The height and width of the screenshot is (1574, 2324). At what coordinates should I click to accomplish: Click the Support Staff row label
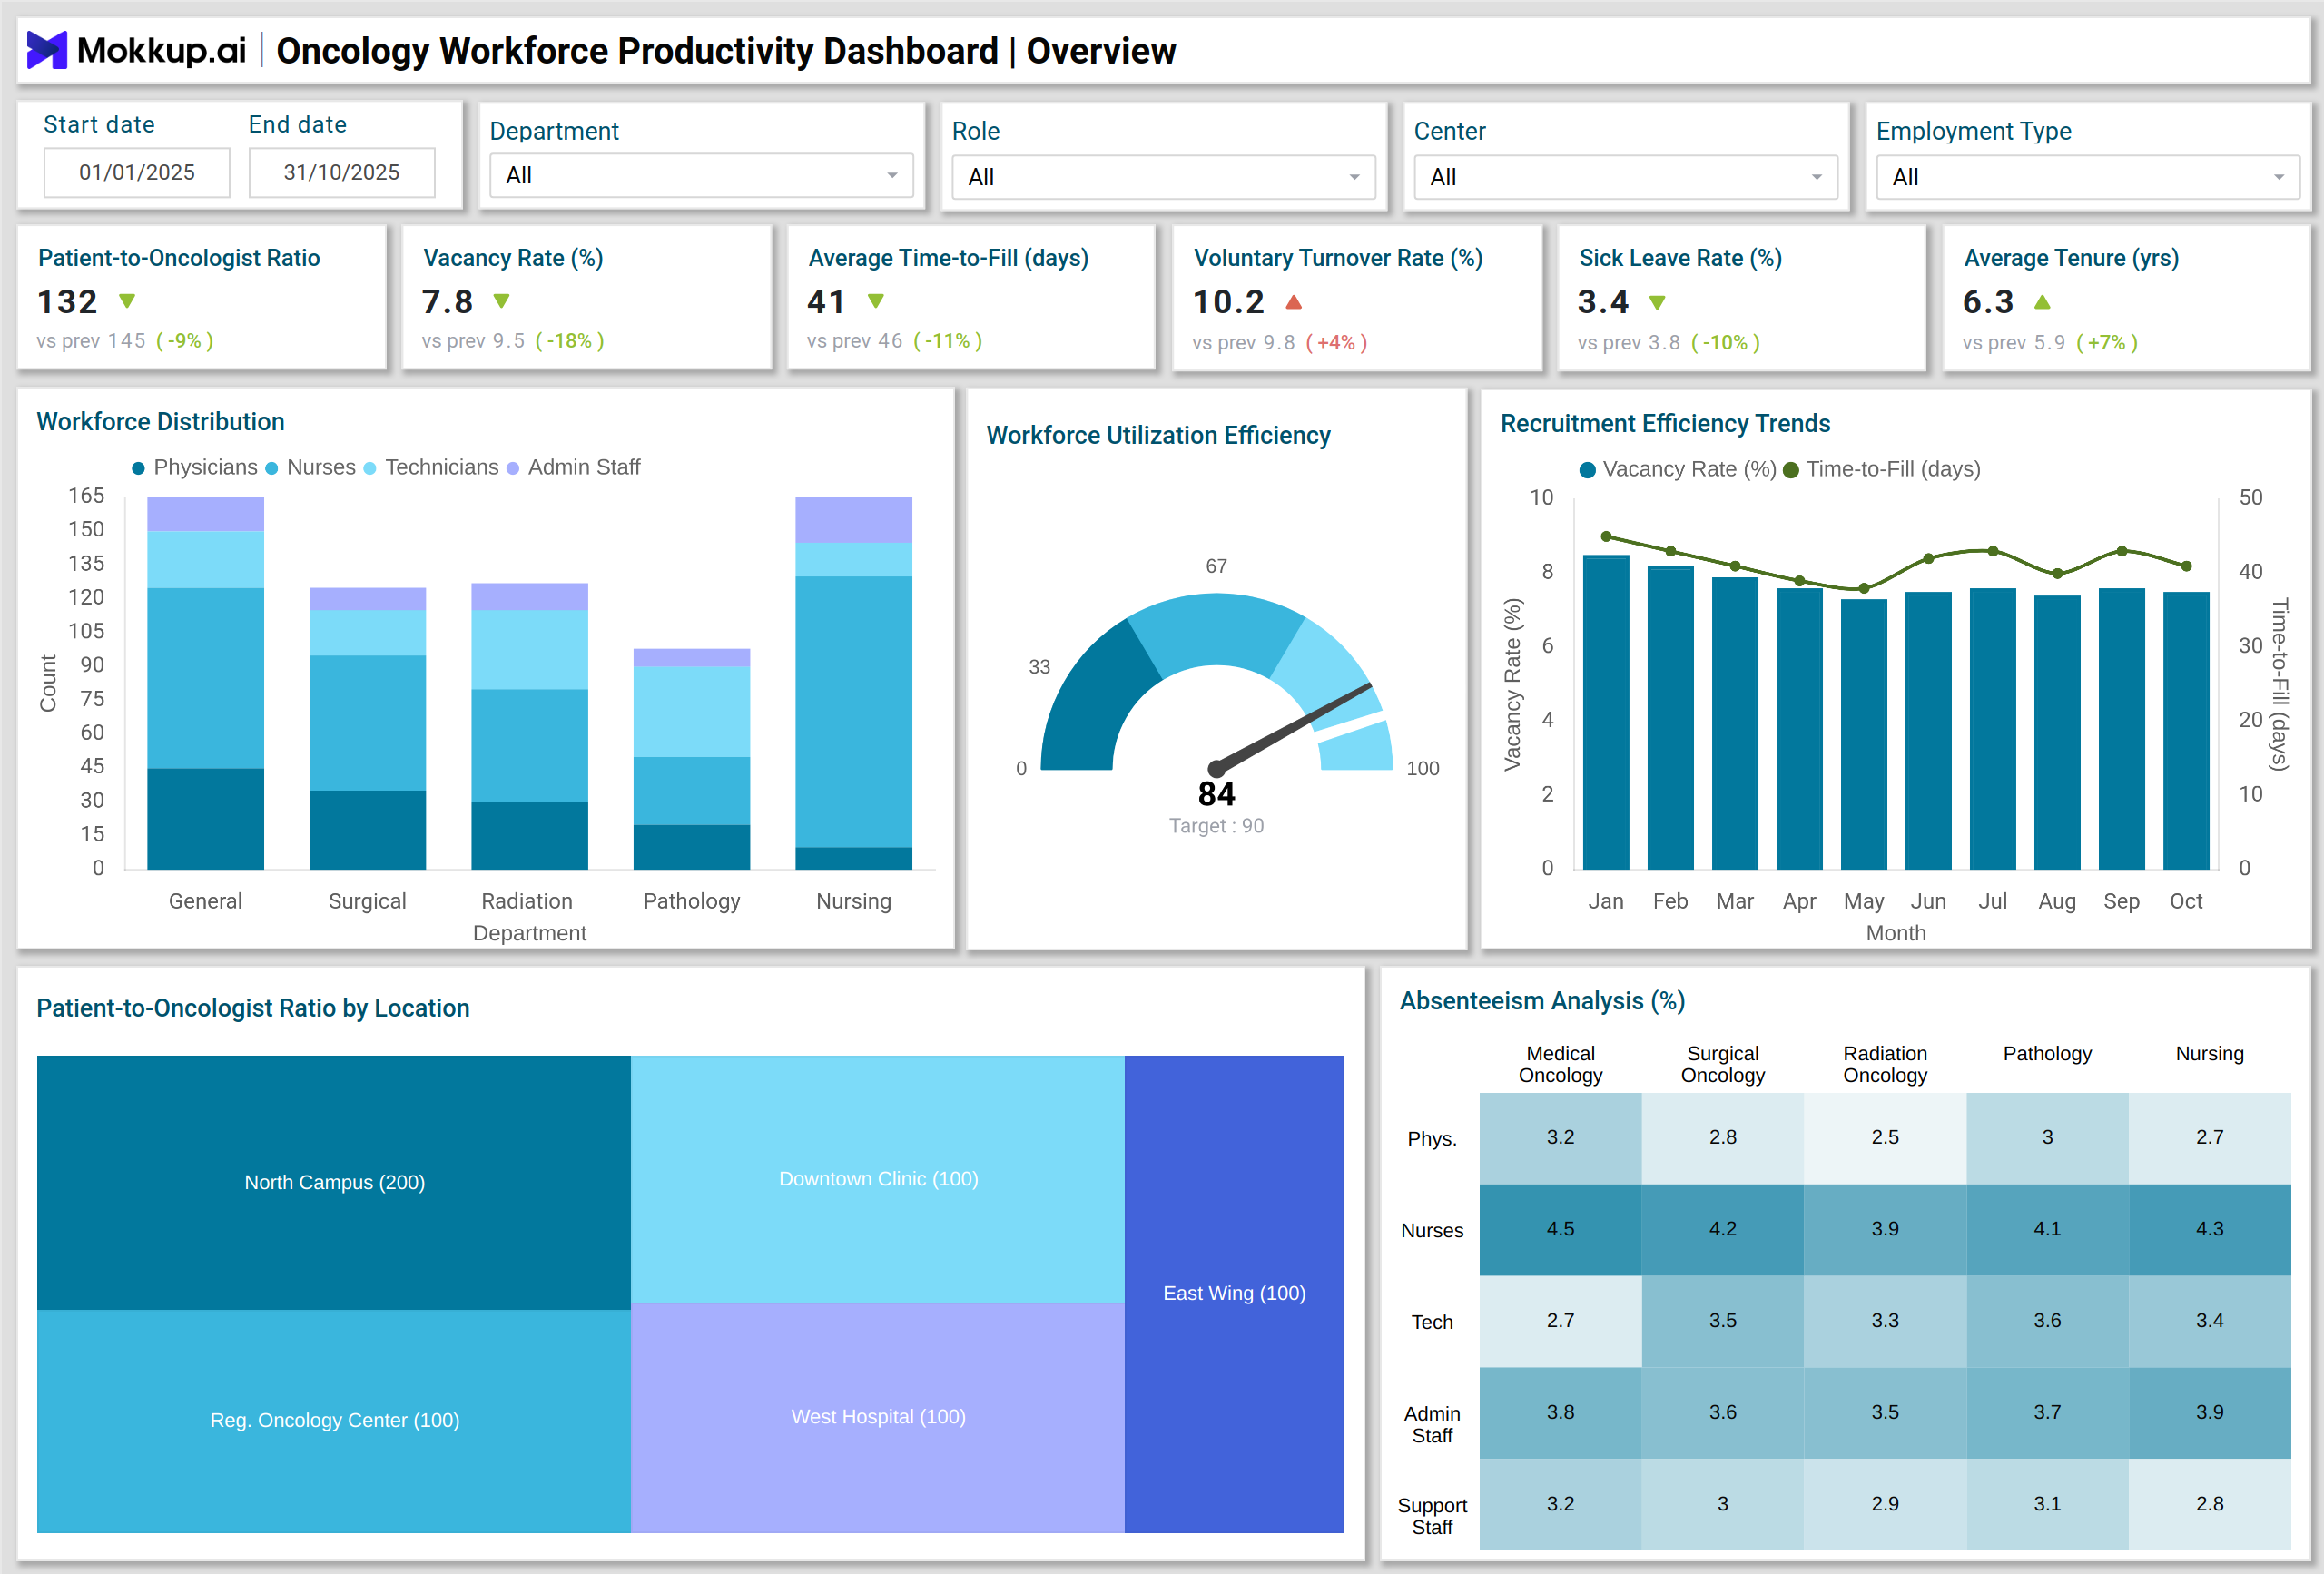tap(1432, 1516)
